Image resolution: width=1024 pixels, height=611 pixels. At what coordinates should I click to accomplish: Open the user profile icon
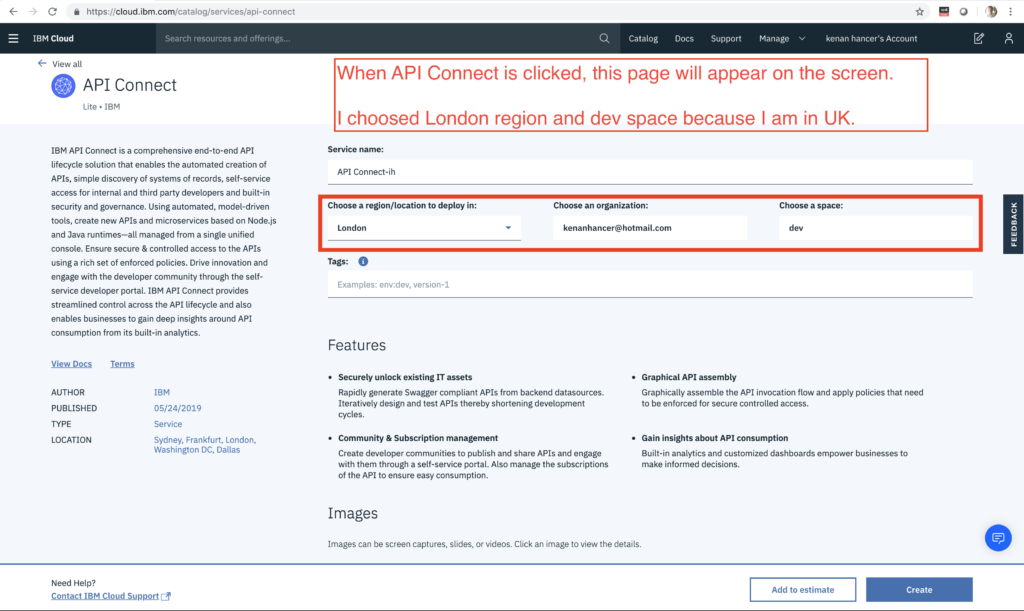pos(1008,39)
